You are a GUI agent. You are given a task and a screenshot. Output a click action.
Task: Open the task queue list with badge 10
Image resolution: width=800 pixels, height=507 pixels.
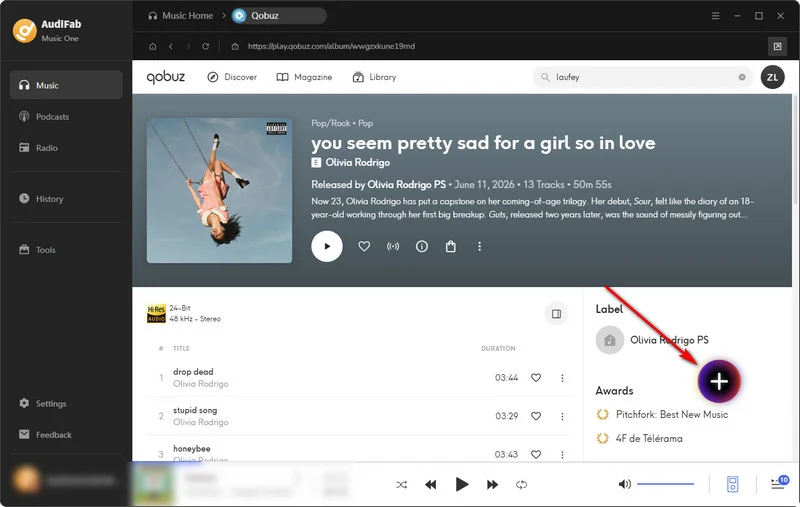pyautogui.click(x=778, y=484)
